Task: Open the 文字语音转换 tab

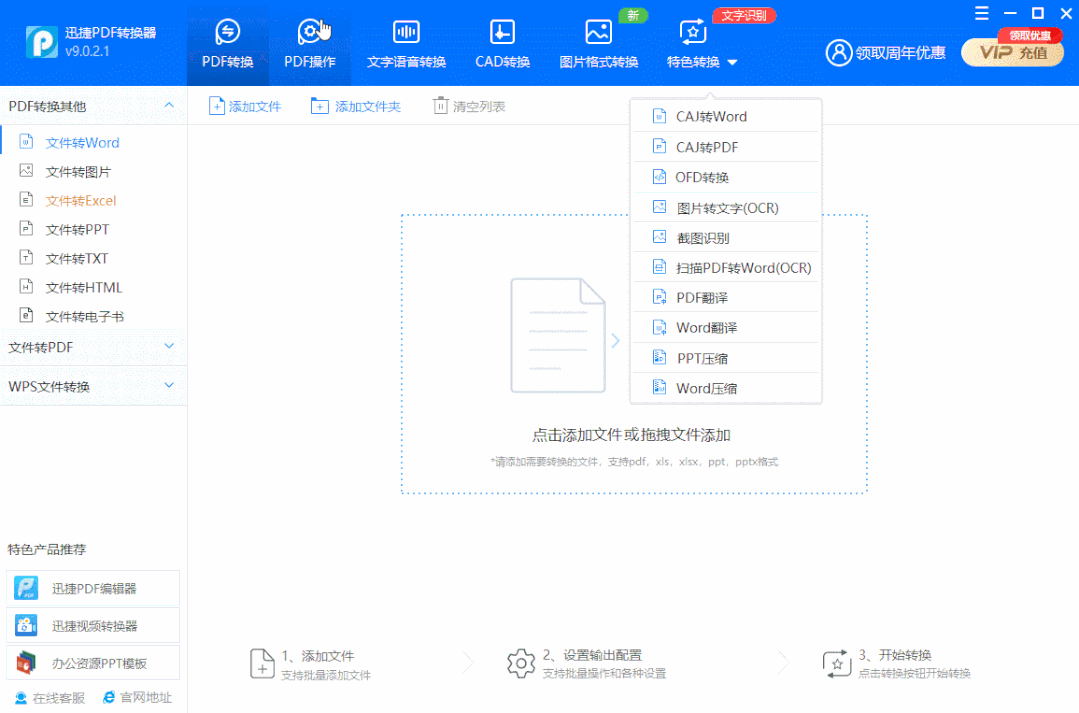Action: point(406,44)
